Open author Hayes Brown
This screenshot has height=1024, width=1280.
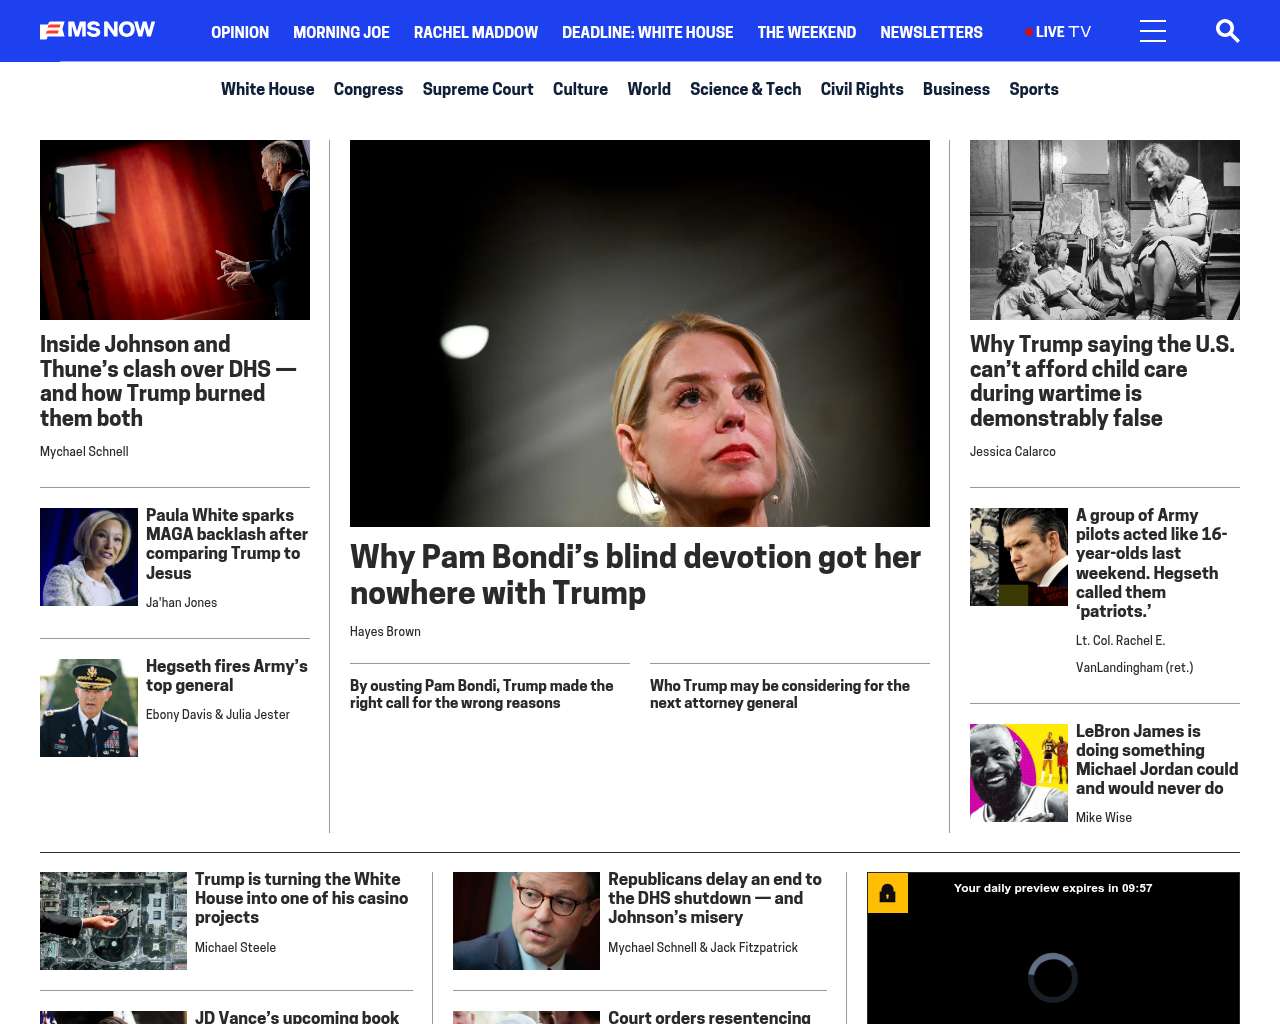coord(385,632)
